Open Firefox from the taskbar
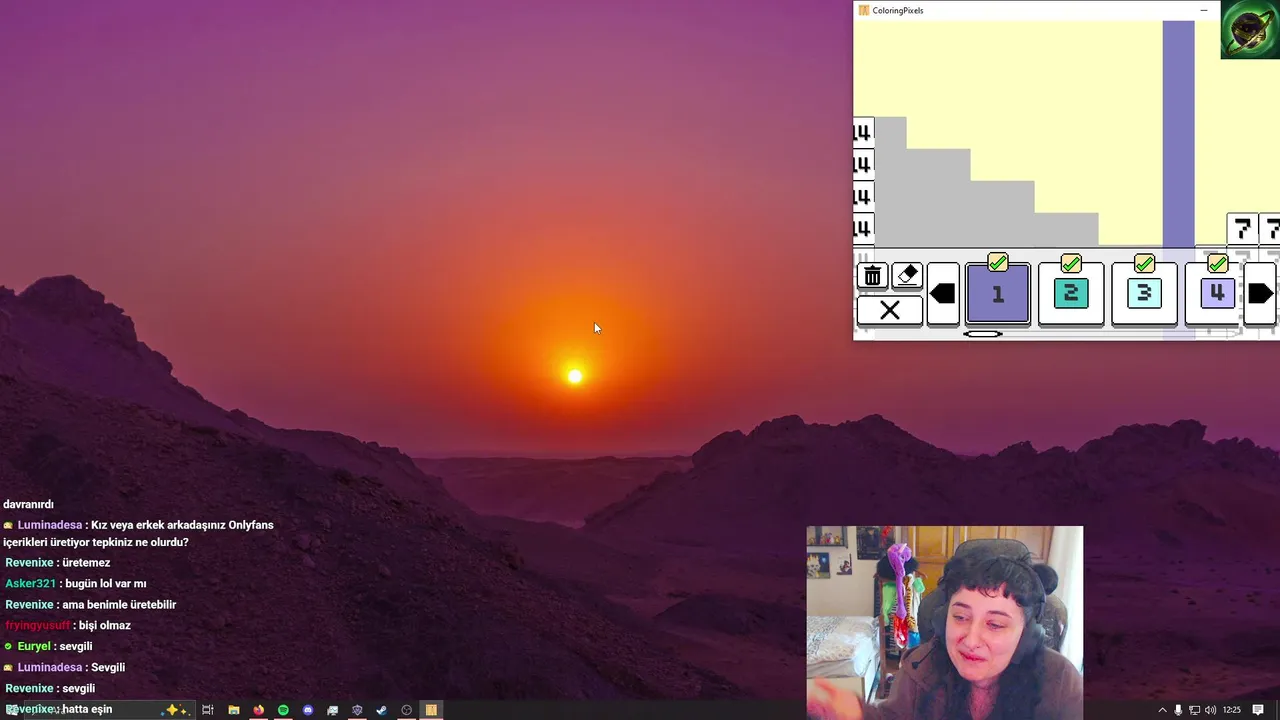Screen dimensions: 1280x720 point(258,710)
